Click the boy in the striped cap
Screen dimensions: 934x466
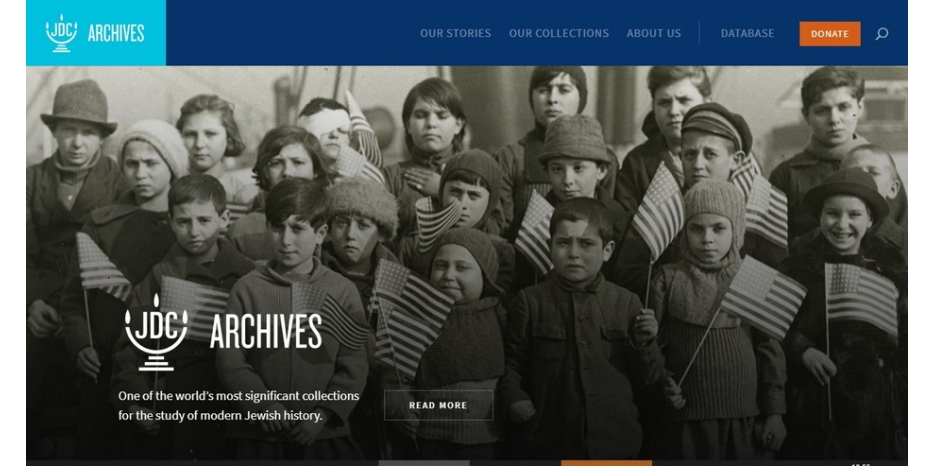tap(713, 143)
